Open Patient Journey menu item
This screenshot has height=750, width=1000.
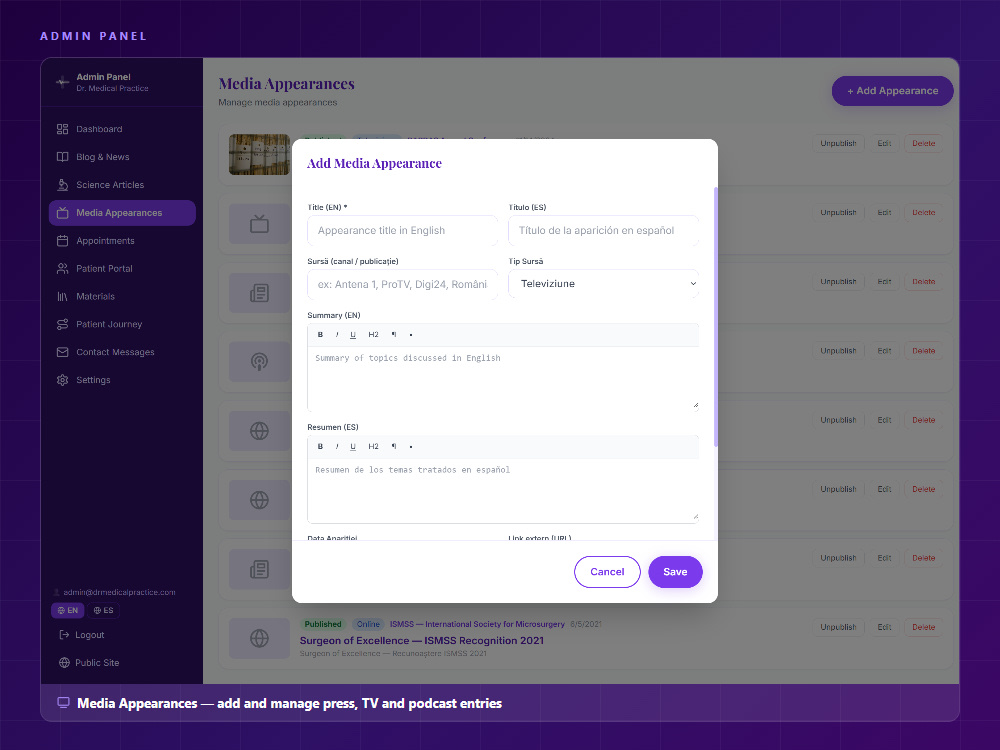pos(122,324)
